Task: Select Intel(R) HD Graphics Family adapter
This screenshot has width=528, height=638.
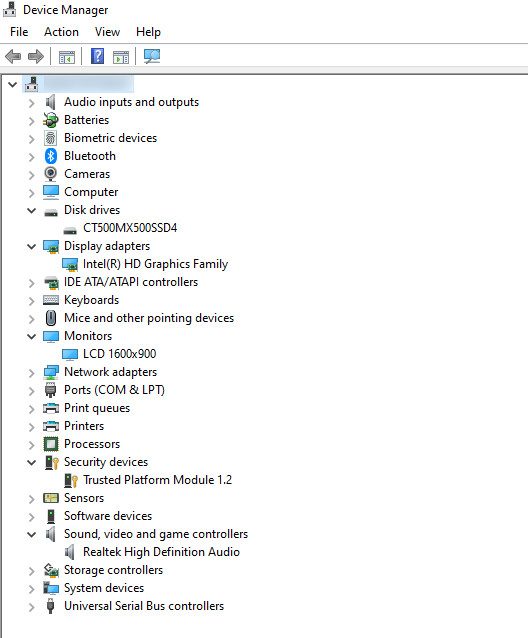Action: [155, 264]
